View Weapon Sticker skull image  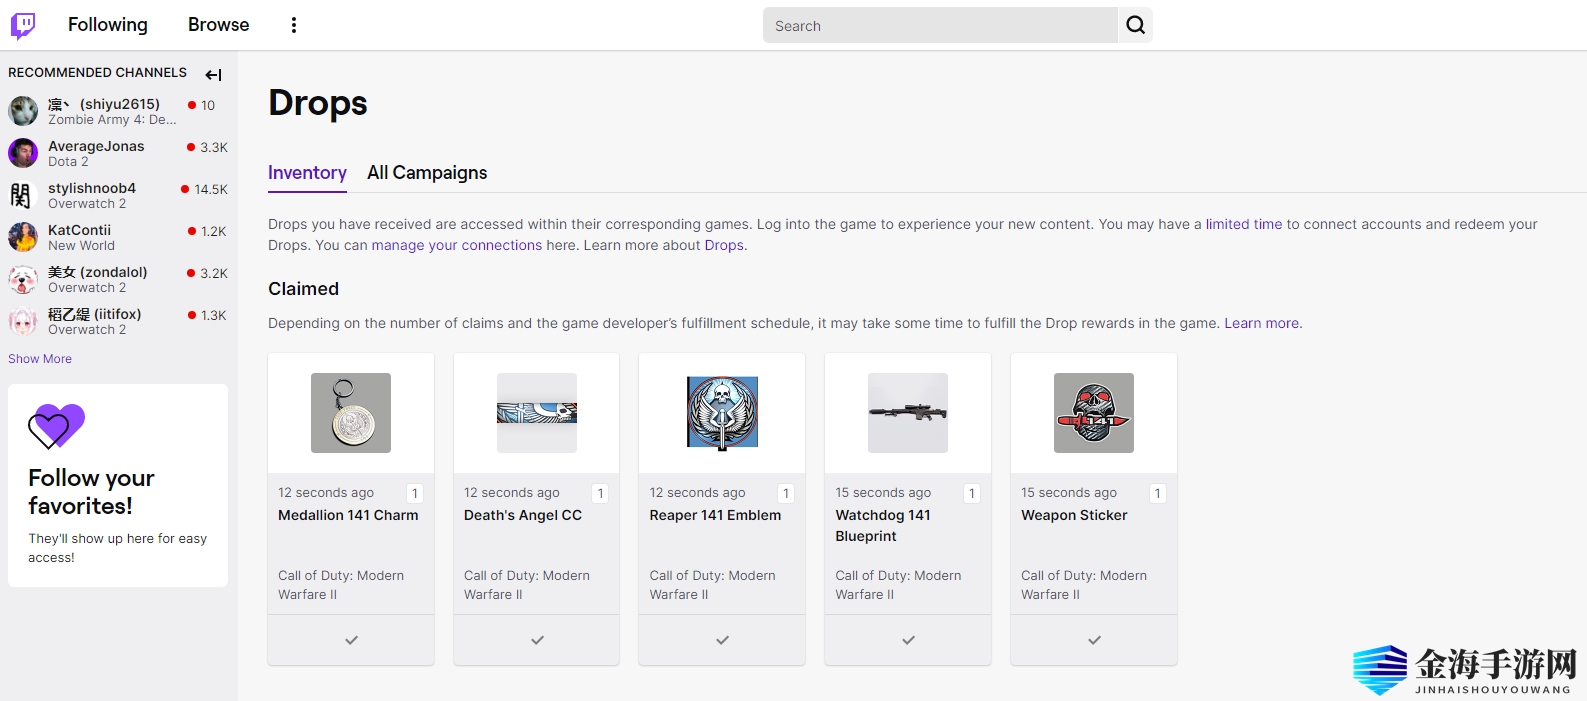(x=1094, y=413)
